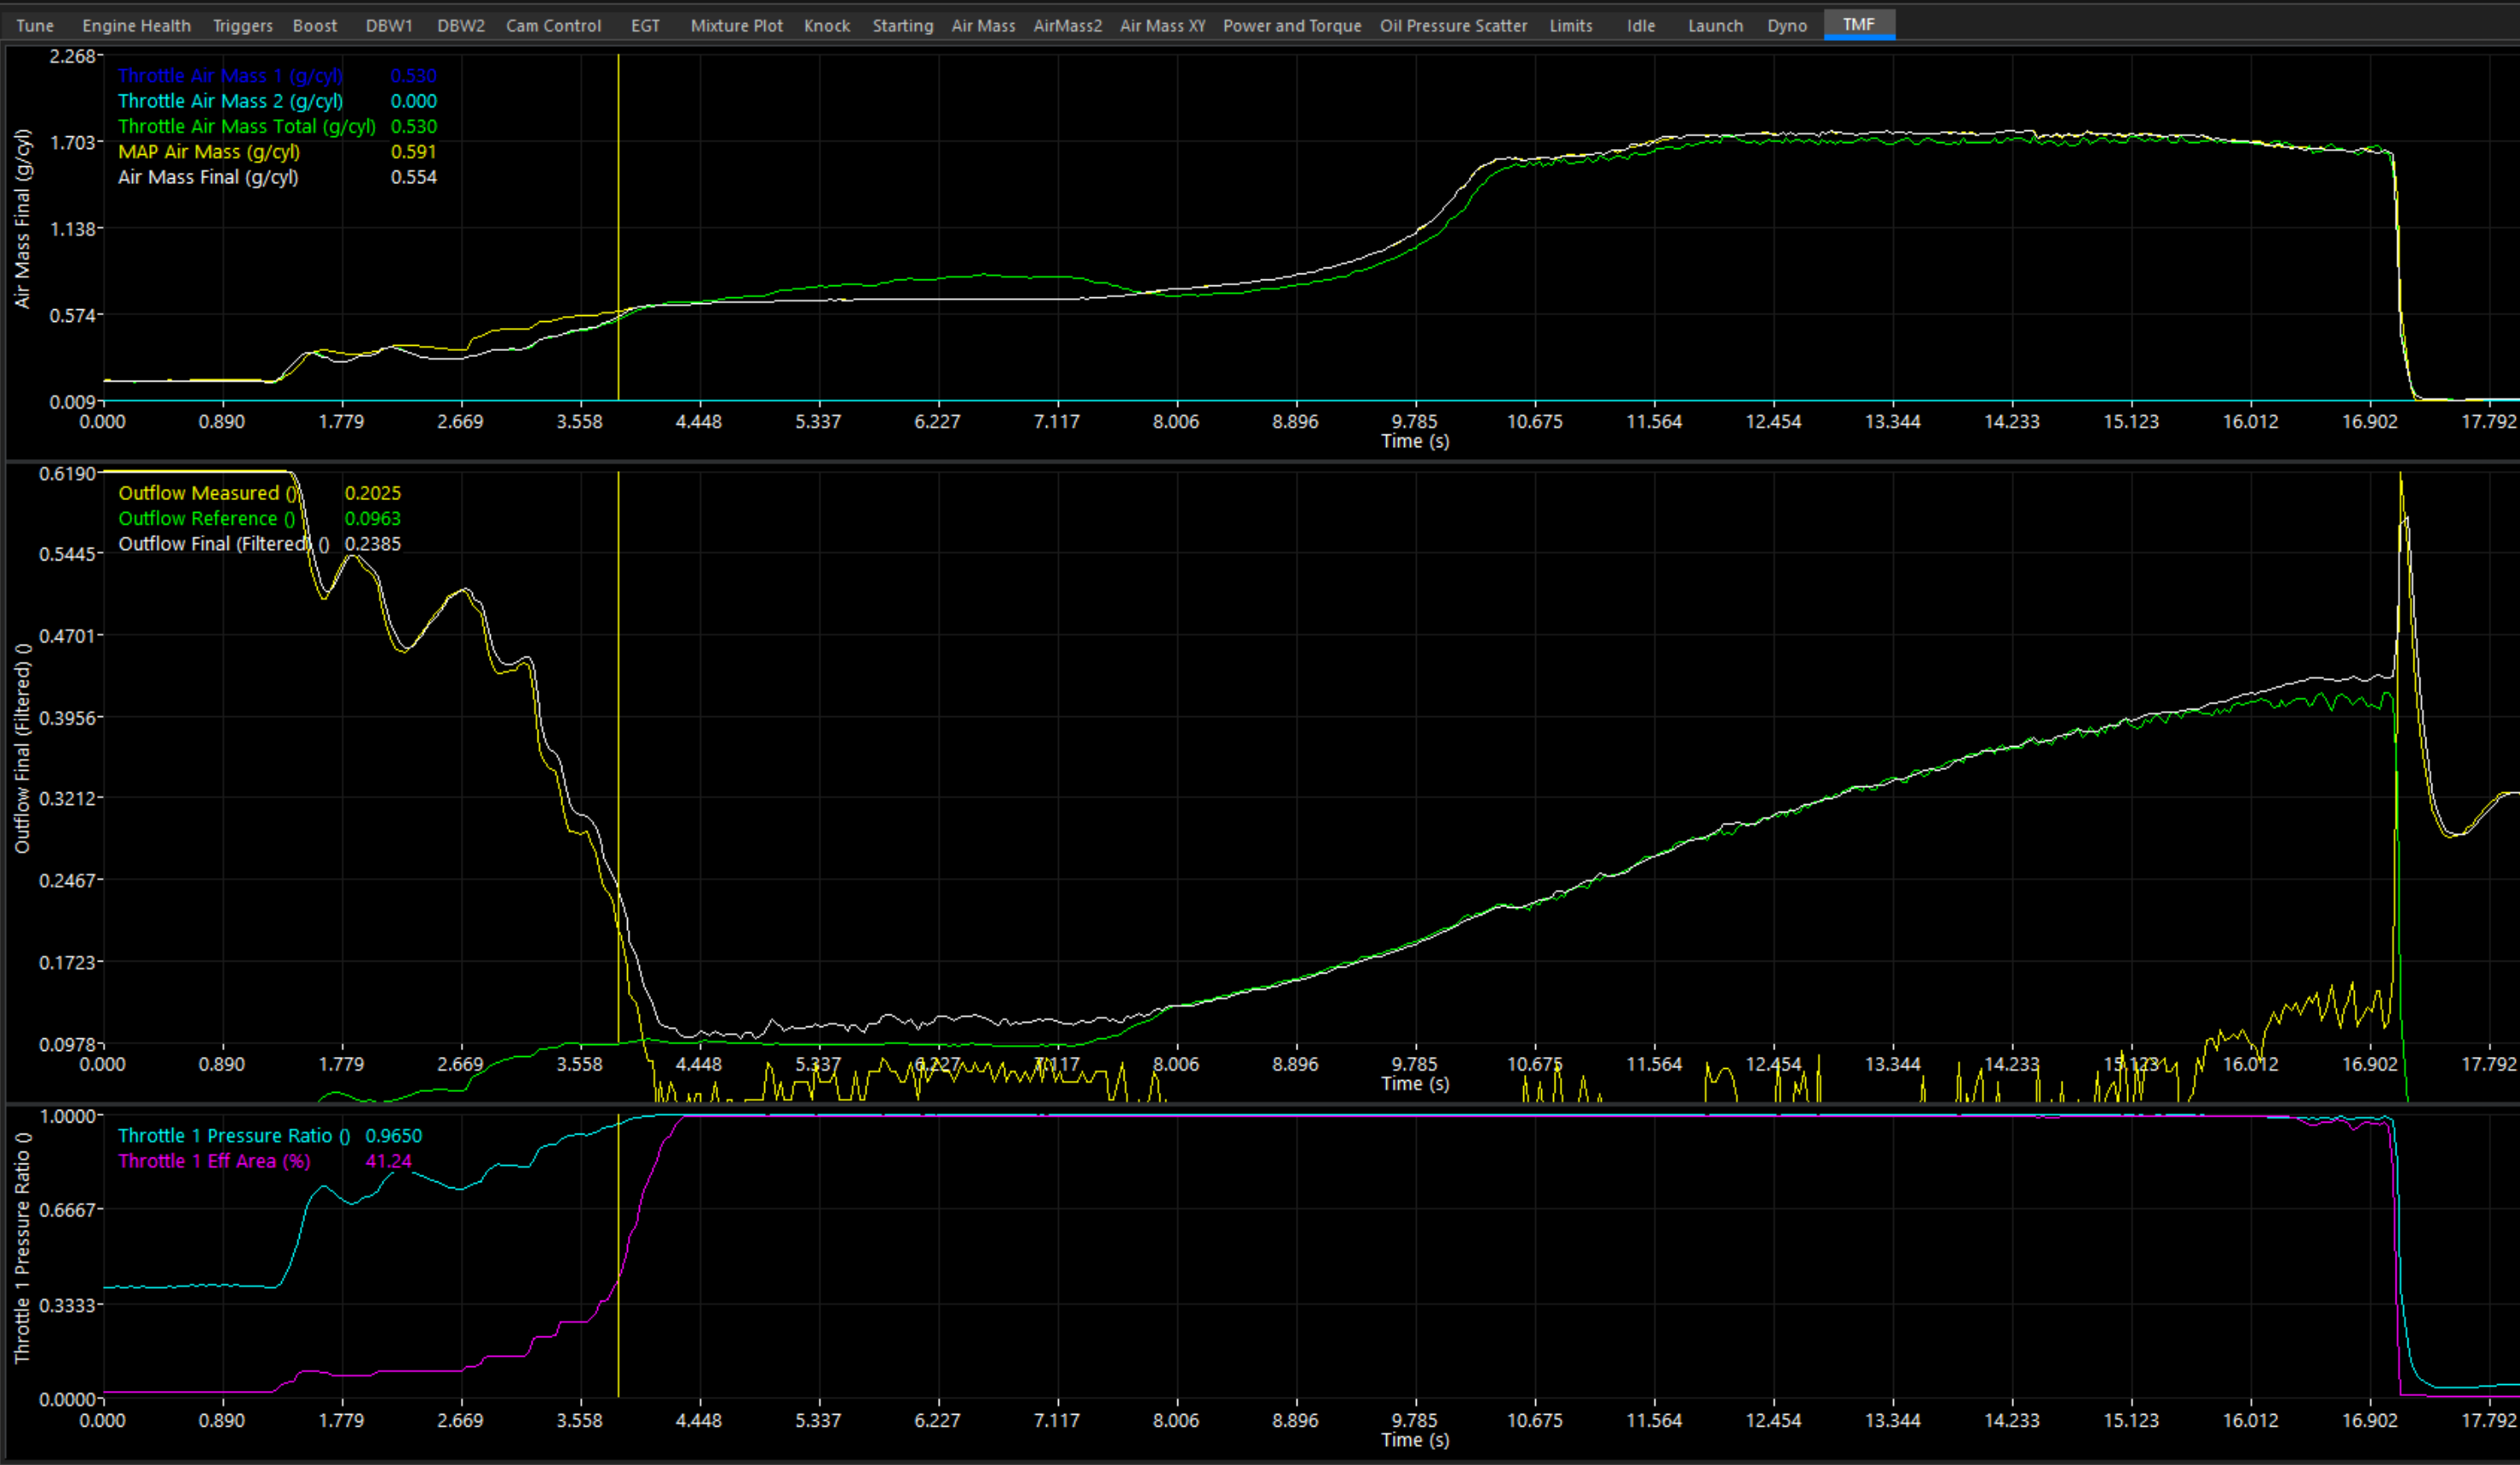Screen dimensions: 2520x1465
Task: Select the Outflow Reference legend entry
Action: point(207,518)
